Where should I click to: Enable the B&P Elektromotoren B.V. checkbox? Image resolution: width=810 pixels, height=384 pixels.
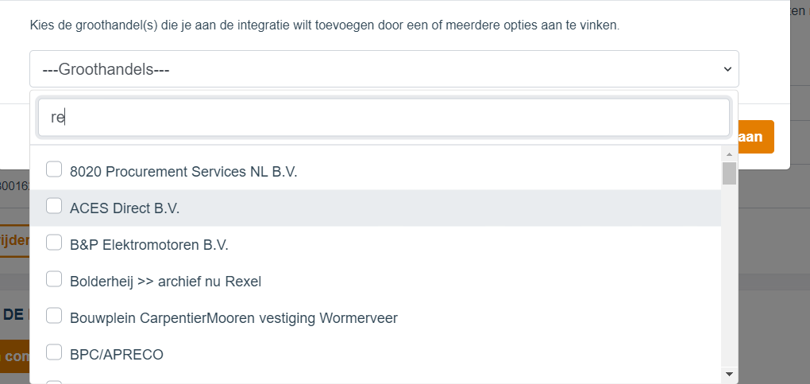(x=54, y=242)
